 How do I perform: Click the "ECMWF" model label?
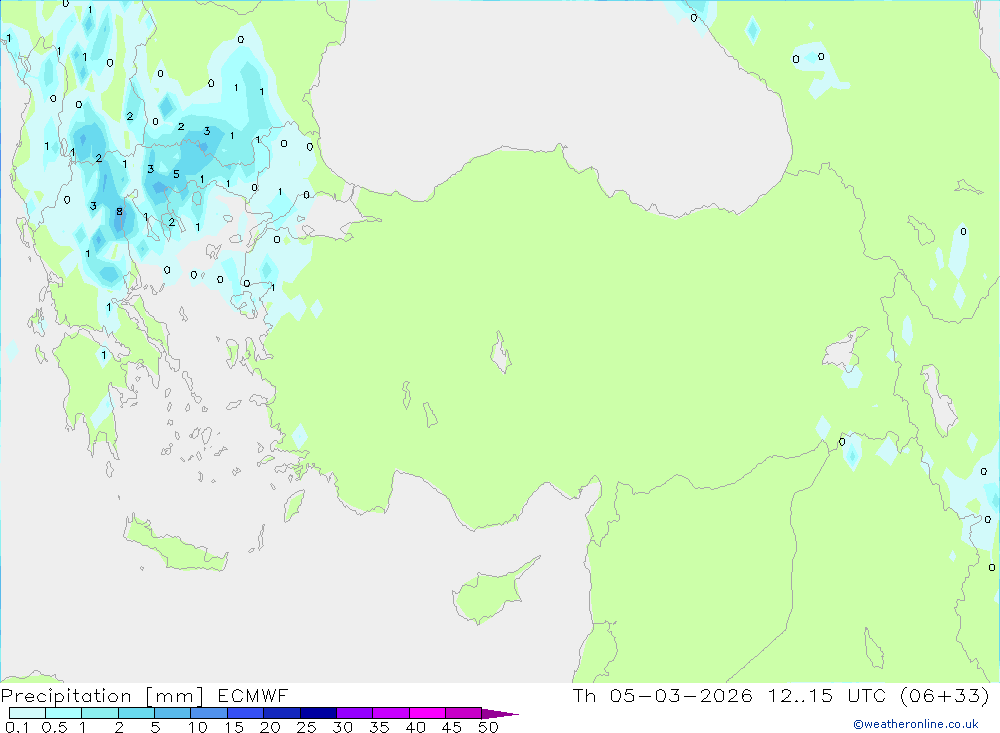pos(253,696)
